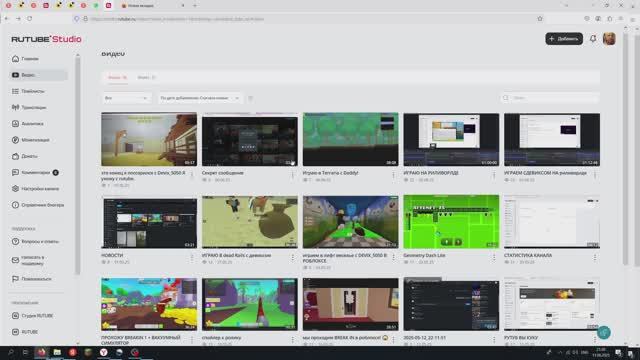The height and width of the screenshot is (360, 640).
Task: Open the notifications bell
Action: [x=593, y=39]
